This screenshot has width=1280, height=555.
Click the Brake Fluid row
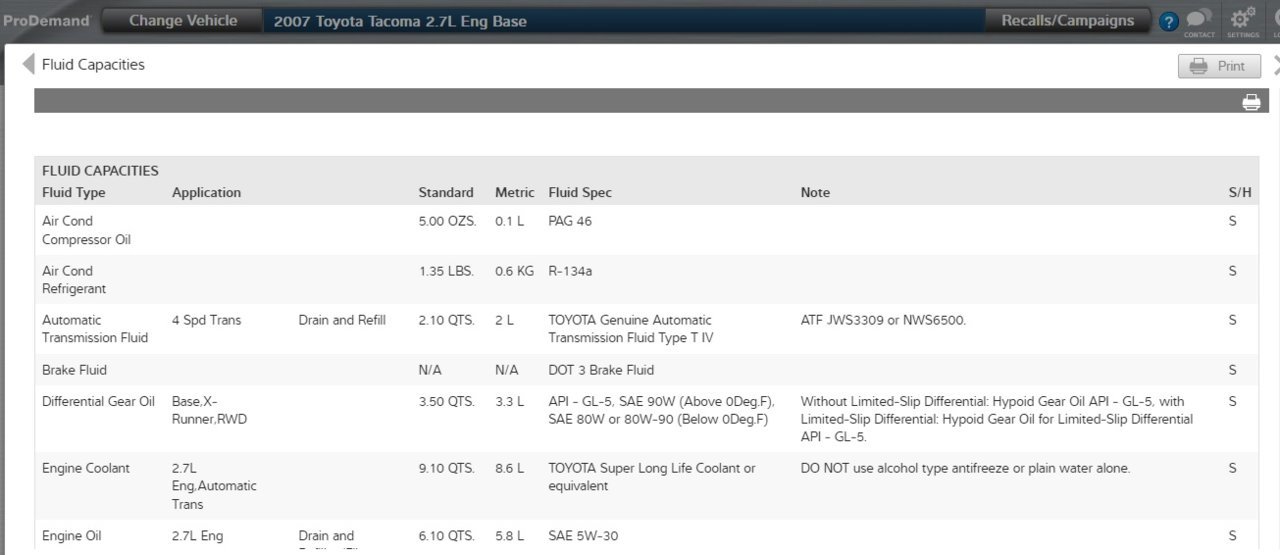[x=647, y=370]
